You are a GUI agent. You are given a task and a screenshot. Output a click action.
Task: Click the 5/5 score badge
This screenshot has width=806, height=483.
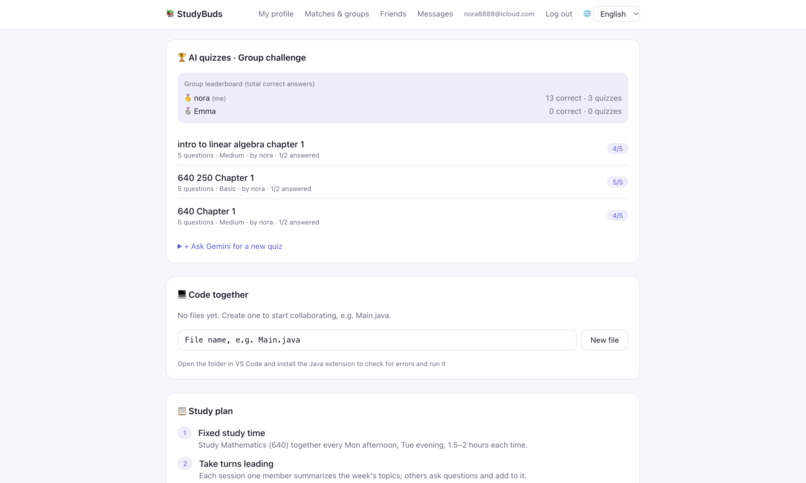coord(617,182)
